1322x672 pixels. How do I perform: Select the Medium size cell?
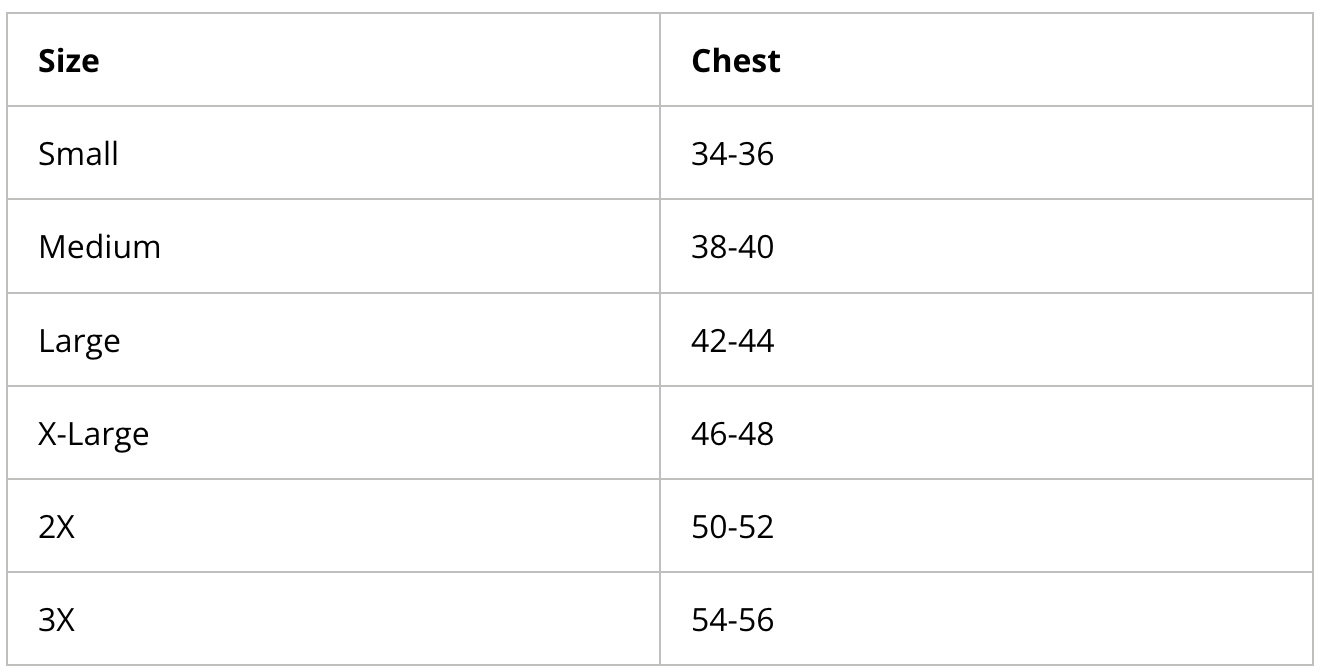pos(100,247)
